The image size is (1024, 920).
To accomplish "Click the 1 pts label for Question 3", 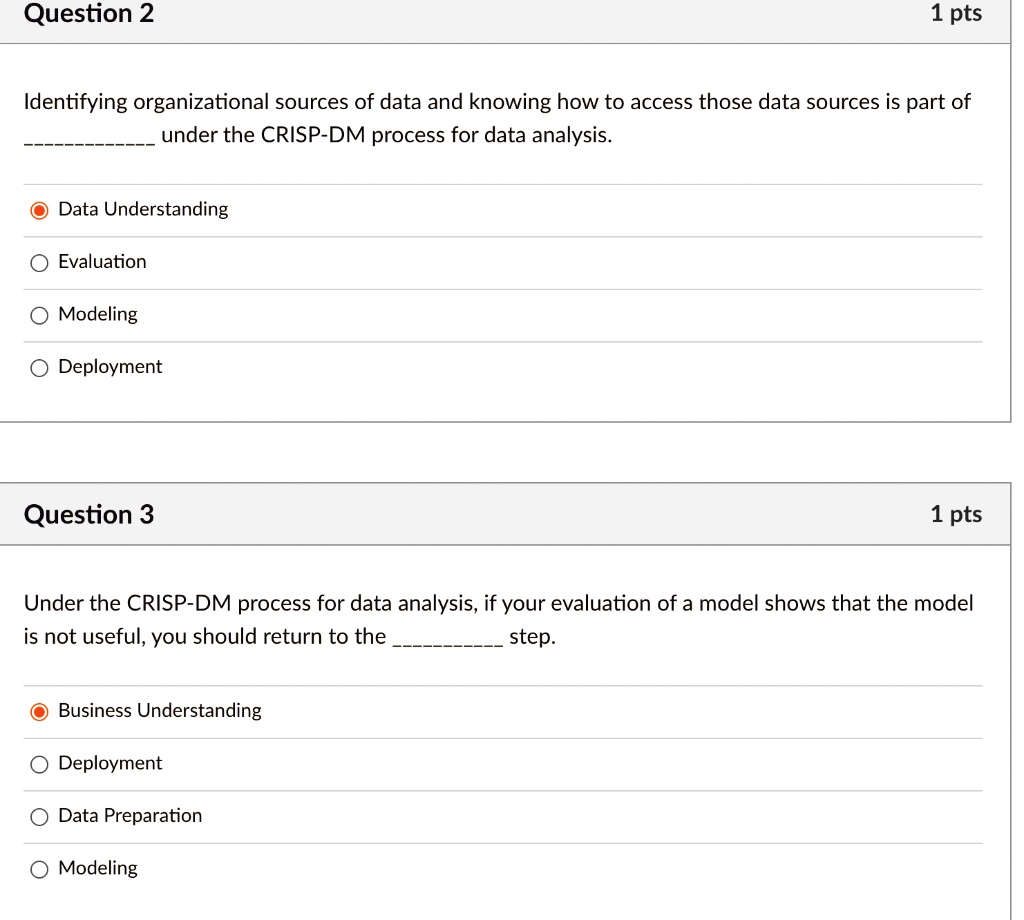I will (x=956, y=514).
